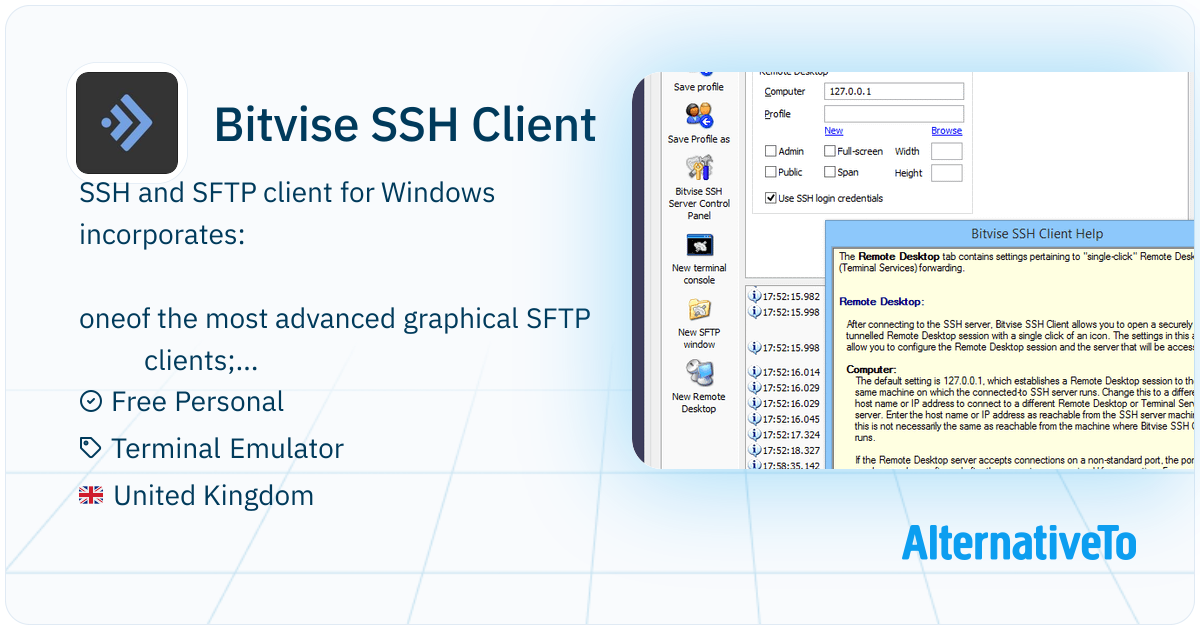The height and width of the screenshot is (630, 1200).
Task: Enable the Full-screen checkbox
Action: coord(830,151)
